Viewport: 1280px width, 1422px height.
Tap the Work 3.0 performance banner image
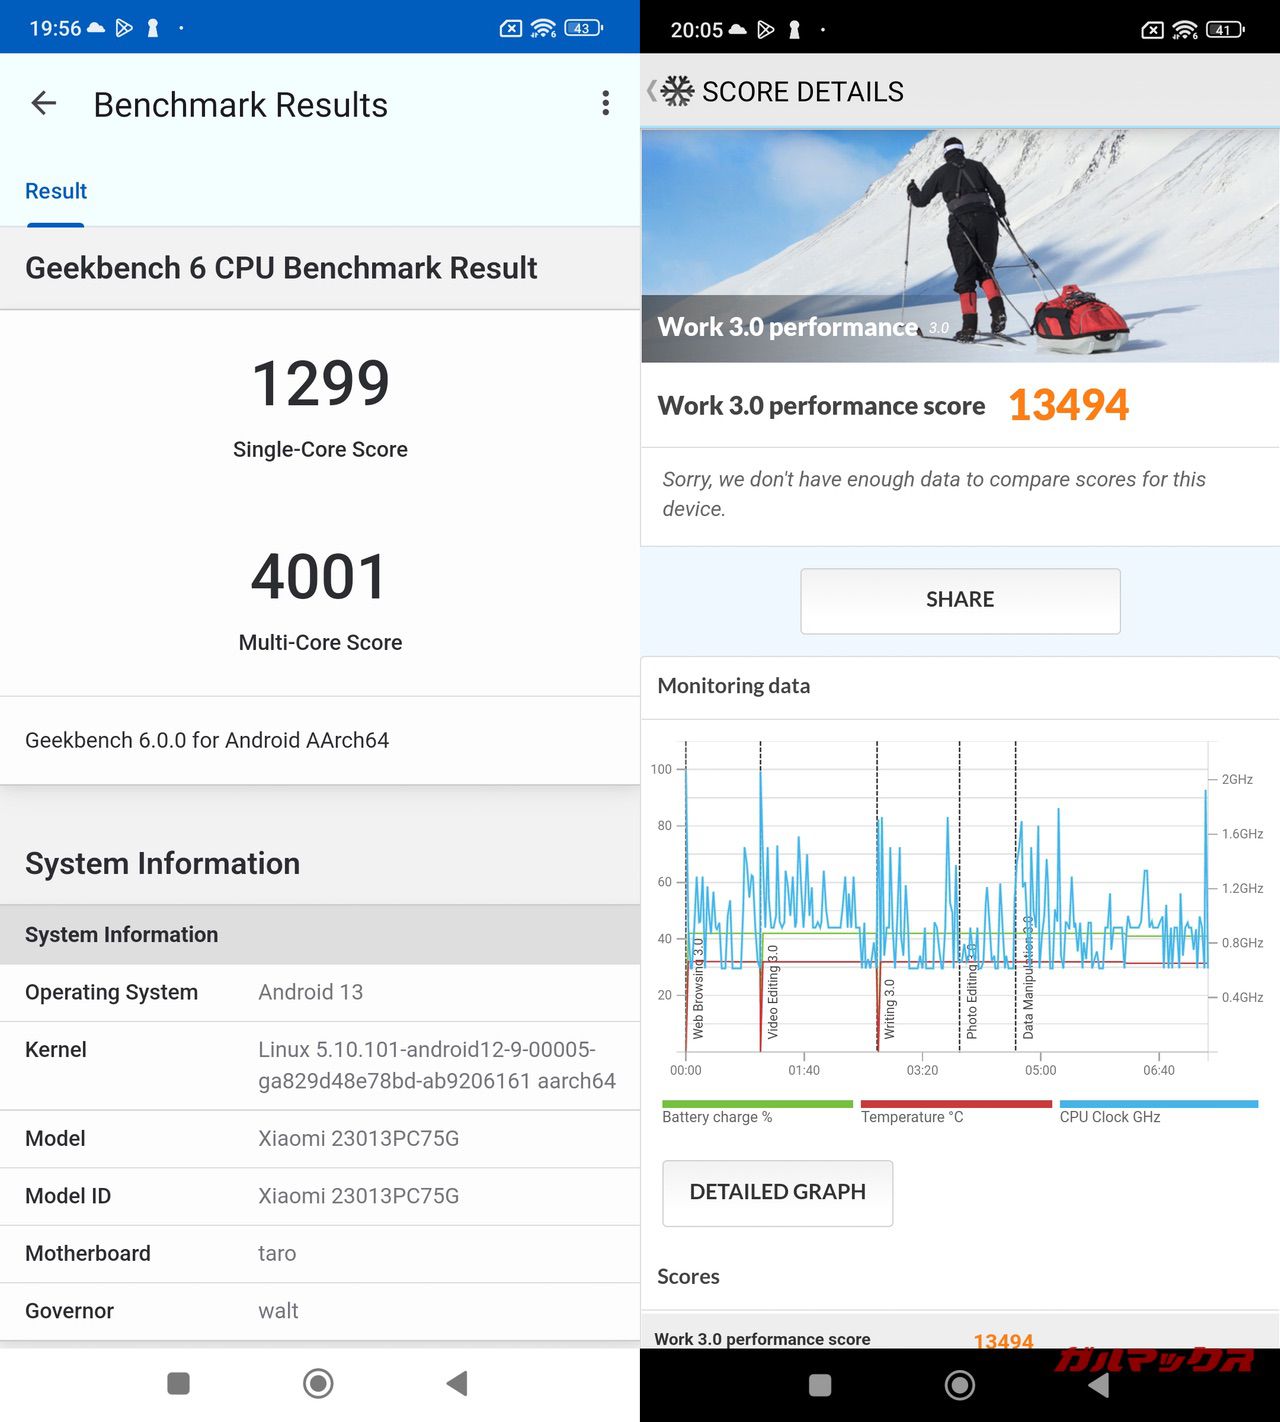(960, 245)
